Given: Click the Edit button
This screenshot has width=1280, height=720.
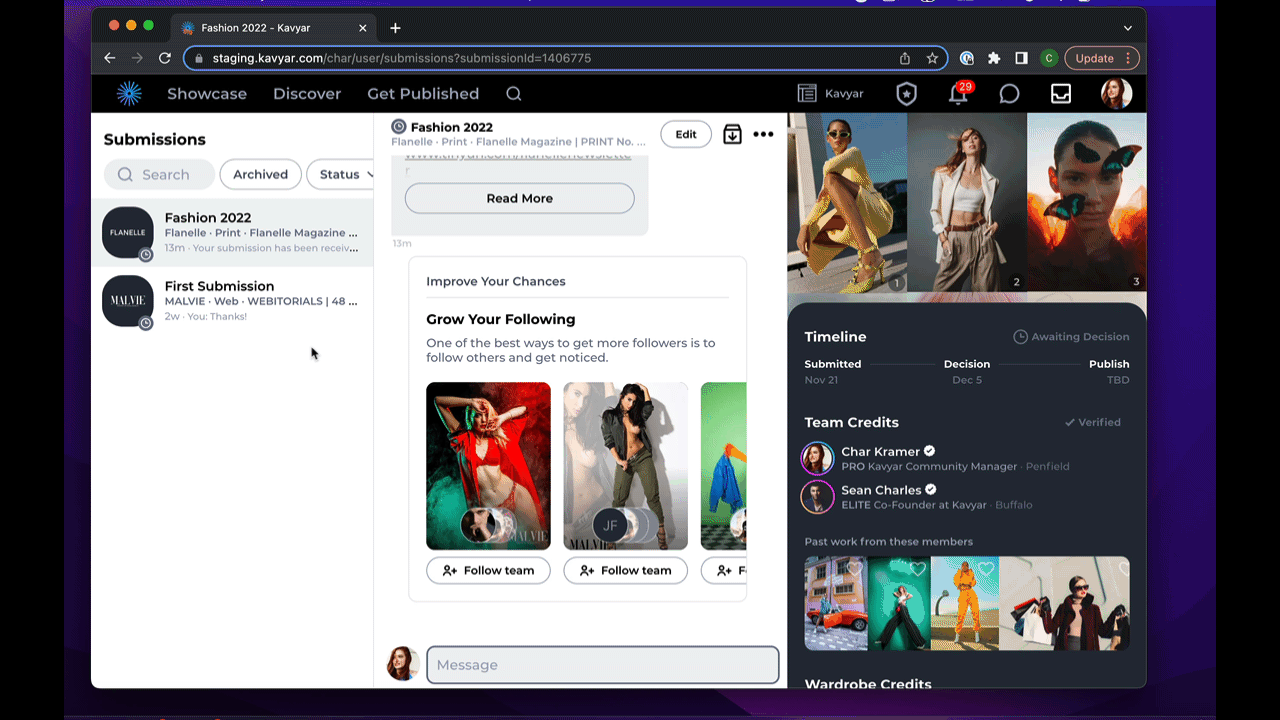Looking at the screenshot, I should (x=686, y=134).
